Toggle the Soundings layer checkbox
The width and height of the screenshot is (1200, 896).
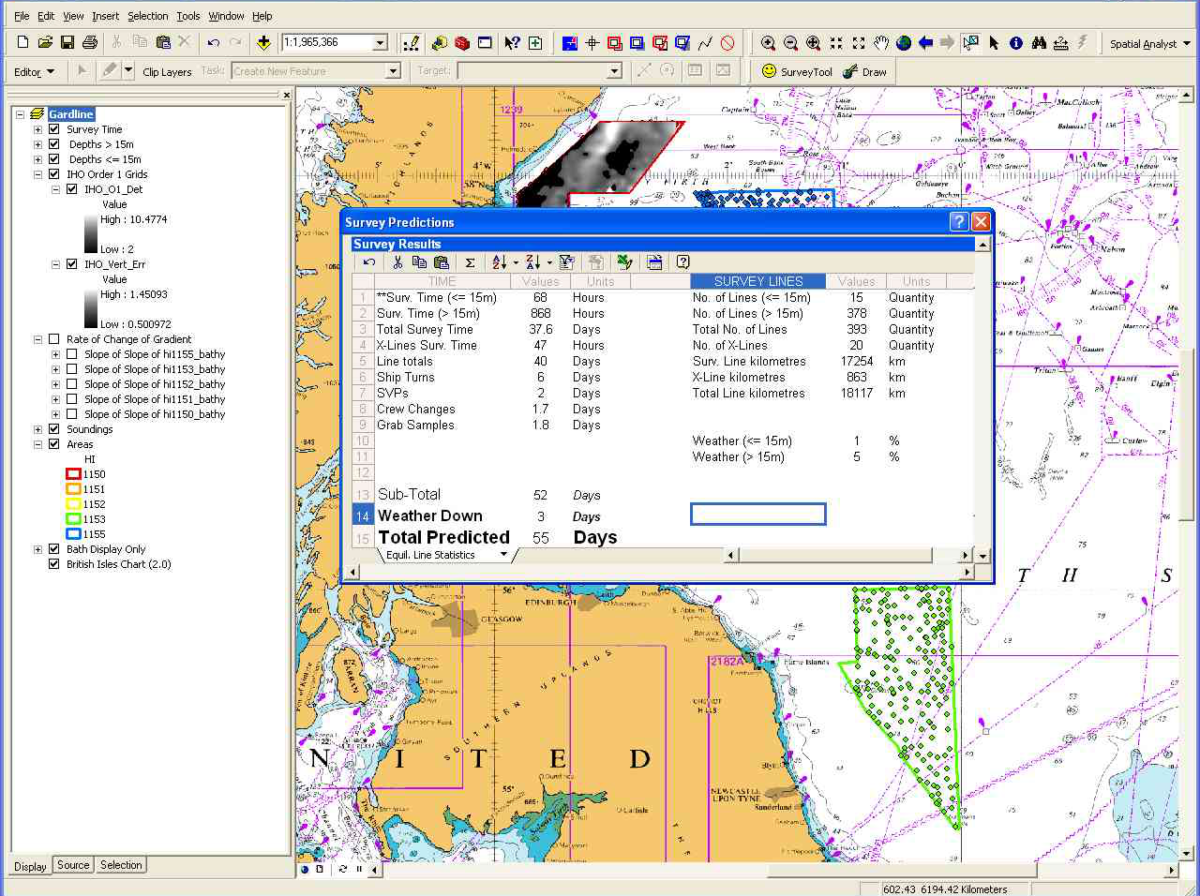pos(55,429)
